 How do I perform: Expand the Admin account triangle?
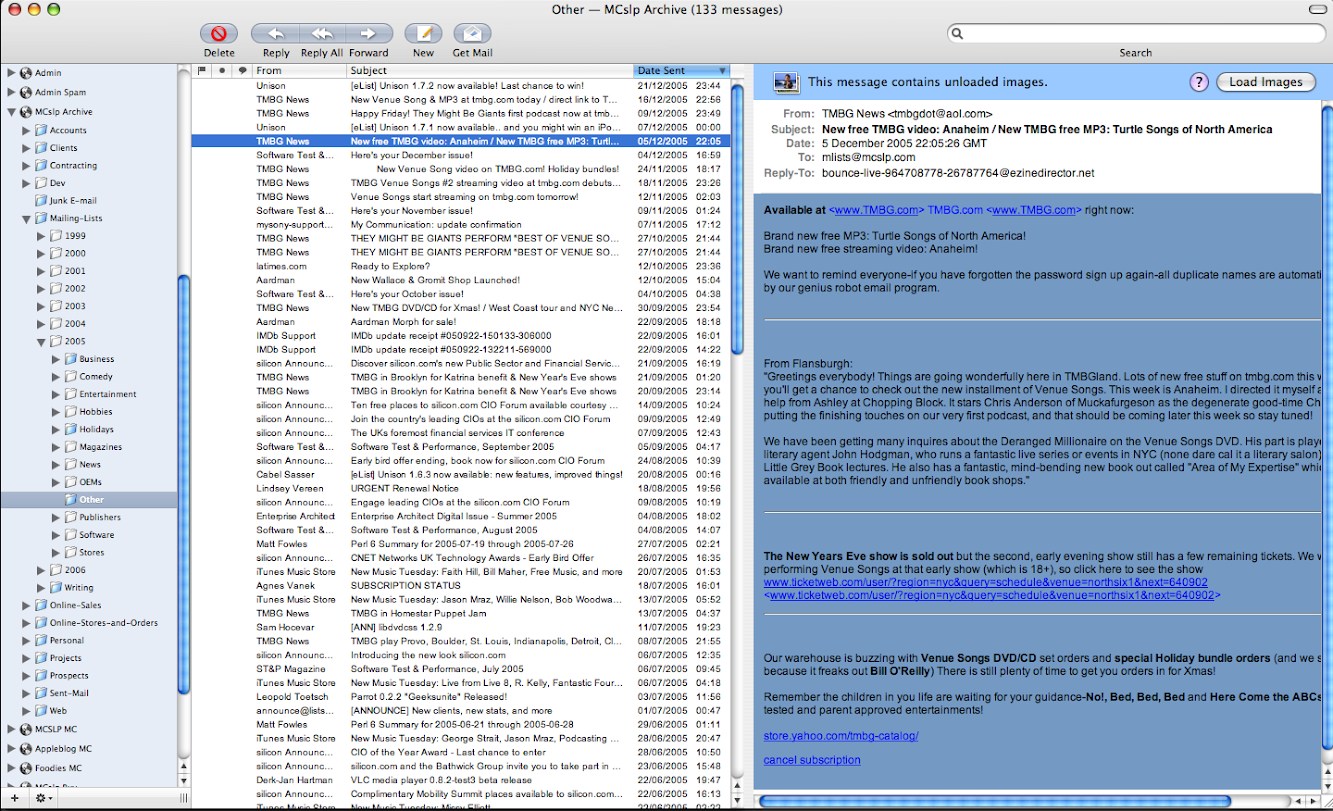tap(11, 73)
